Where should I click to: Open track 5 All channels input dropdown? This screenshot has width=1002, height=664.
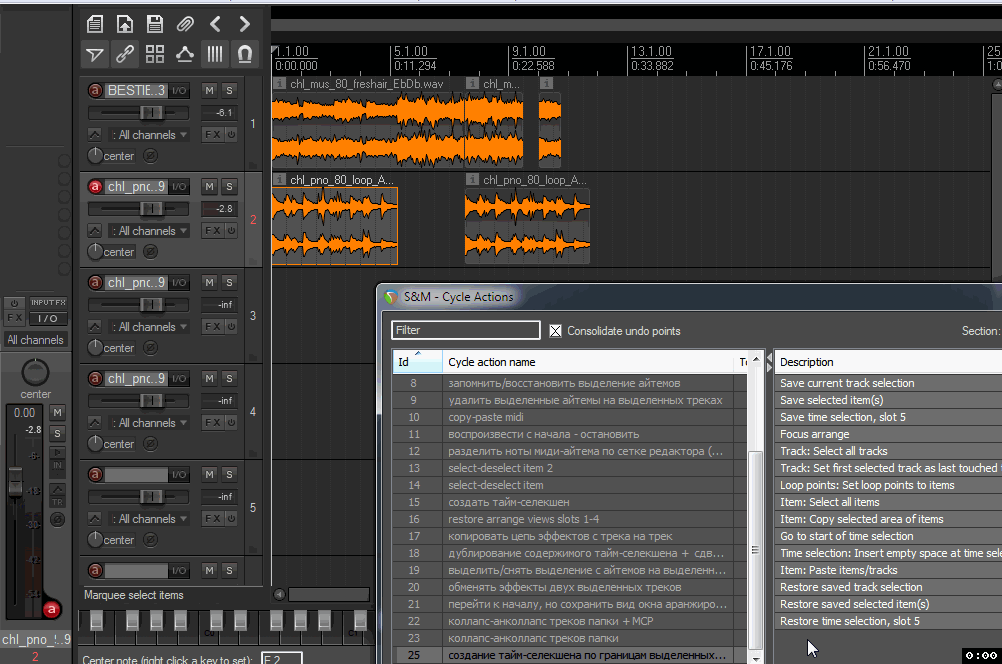pyautogui.click(x=148, y=518)
